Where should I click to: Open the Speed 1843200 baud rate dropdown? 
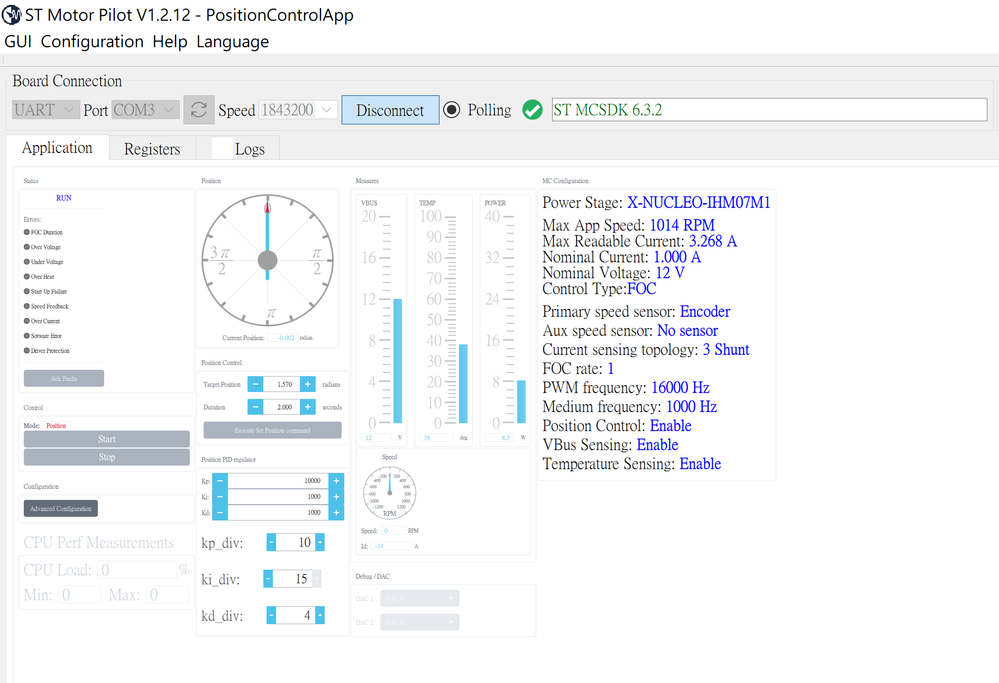pyautogui.click(x=298, y=110)
